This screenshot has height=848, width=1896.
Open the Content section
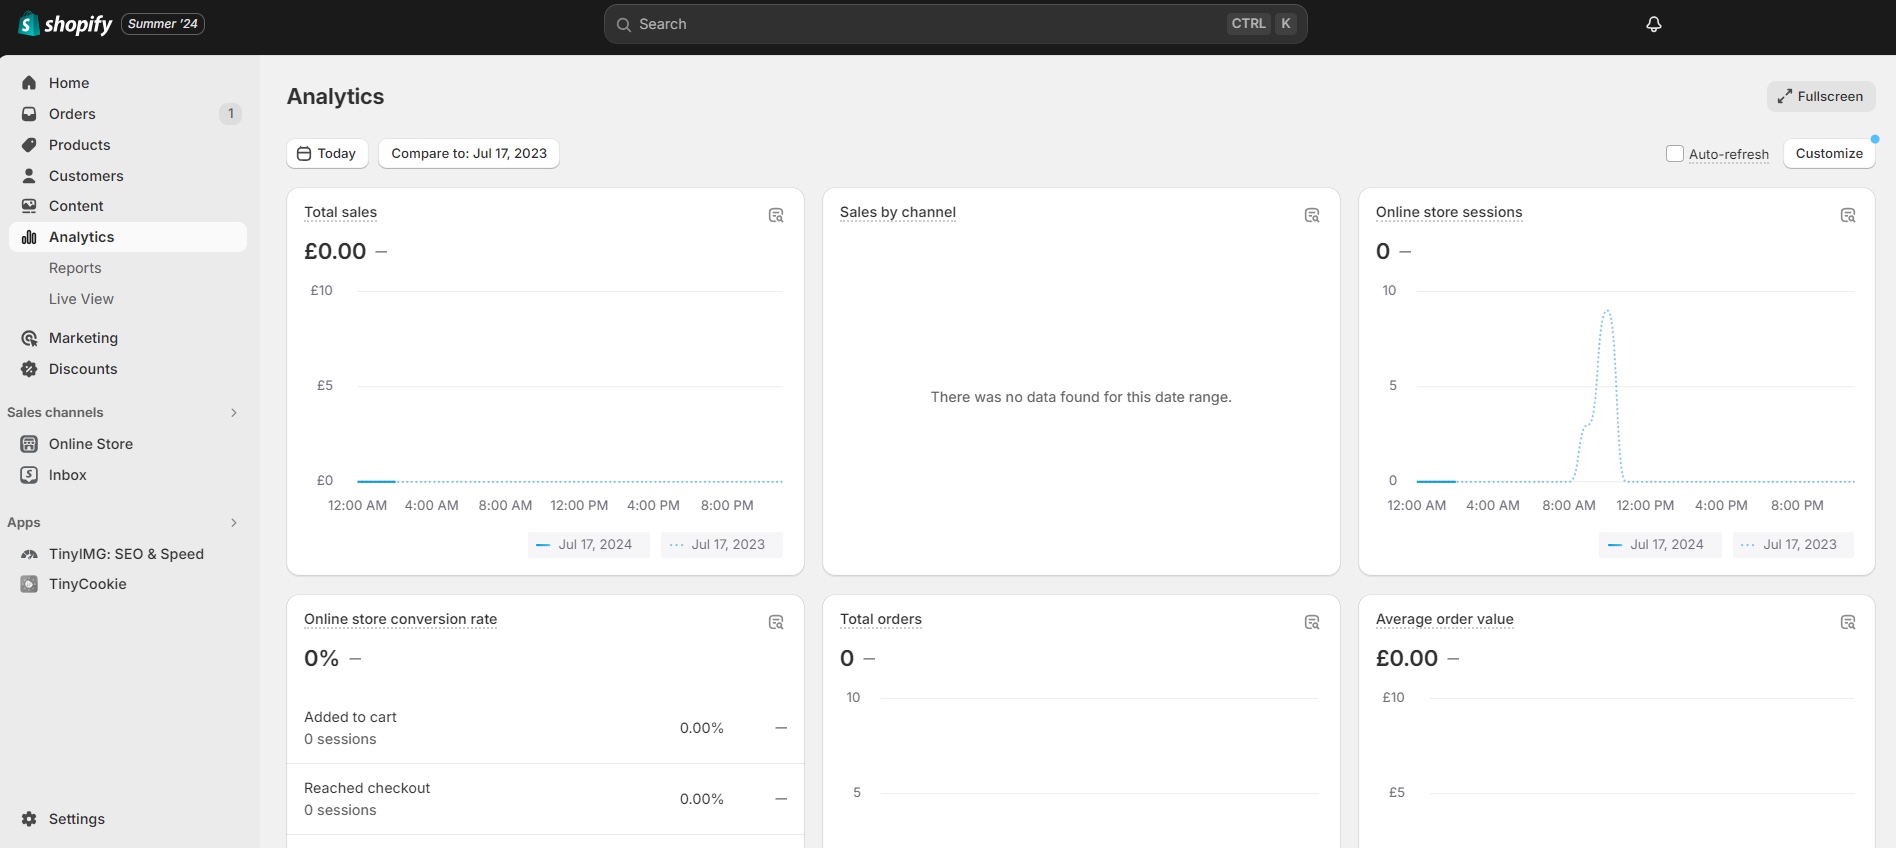[76, 206]
